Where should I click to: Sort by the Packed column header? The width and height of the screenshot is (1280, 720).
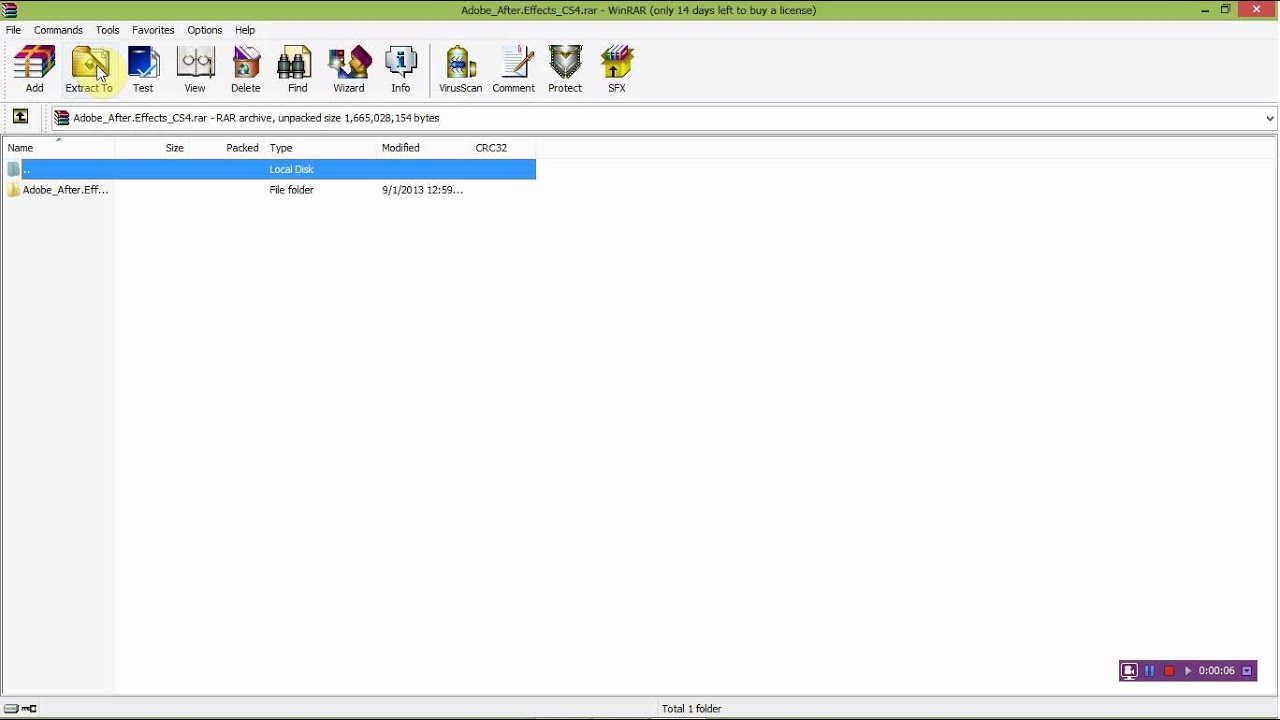(x=227, y=147)
